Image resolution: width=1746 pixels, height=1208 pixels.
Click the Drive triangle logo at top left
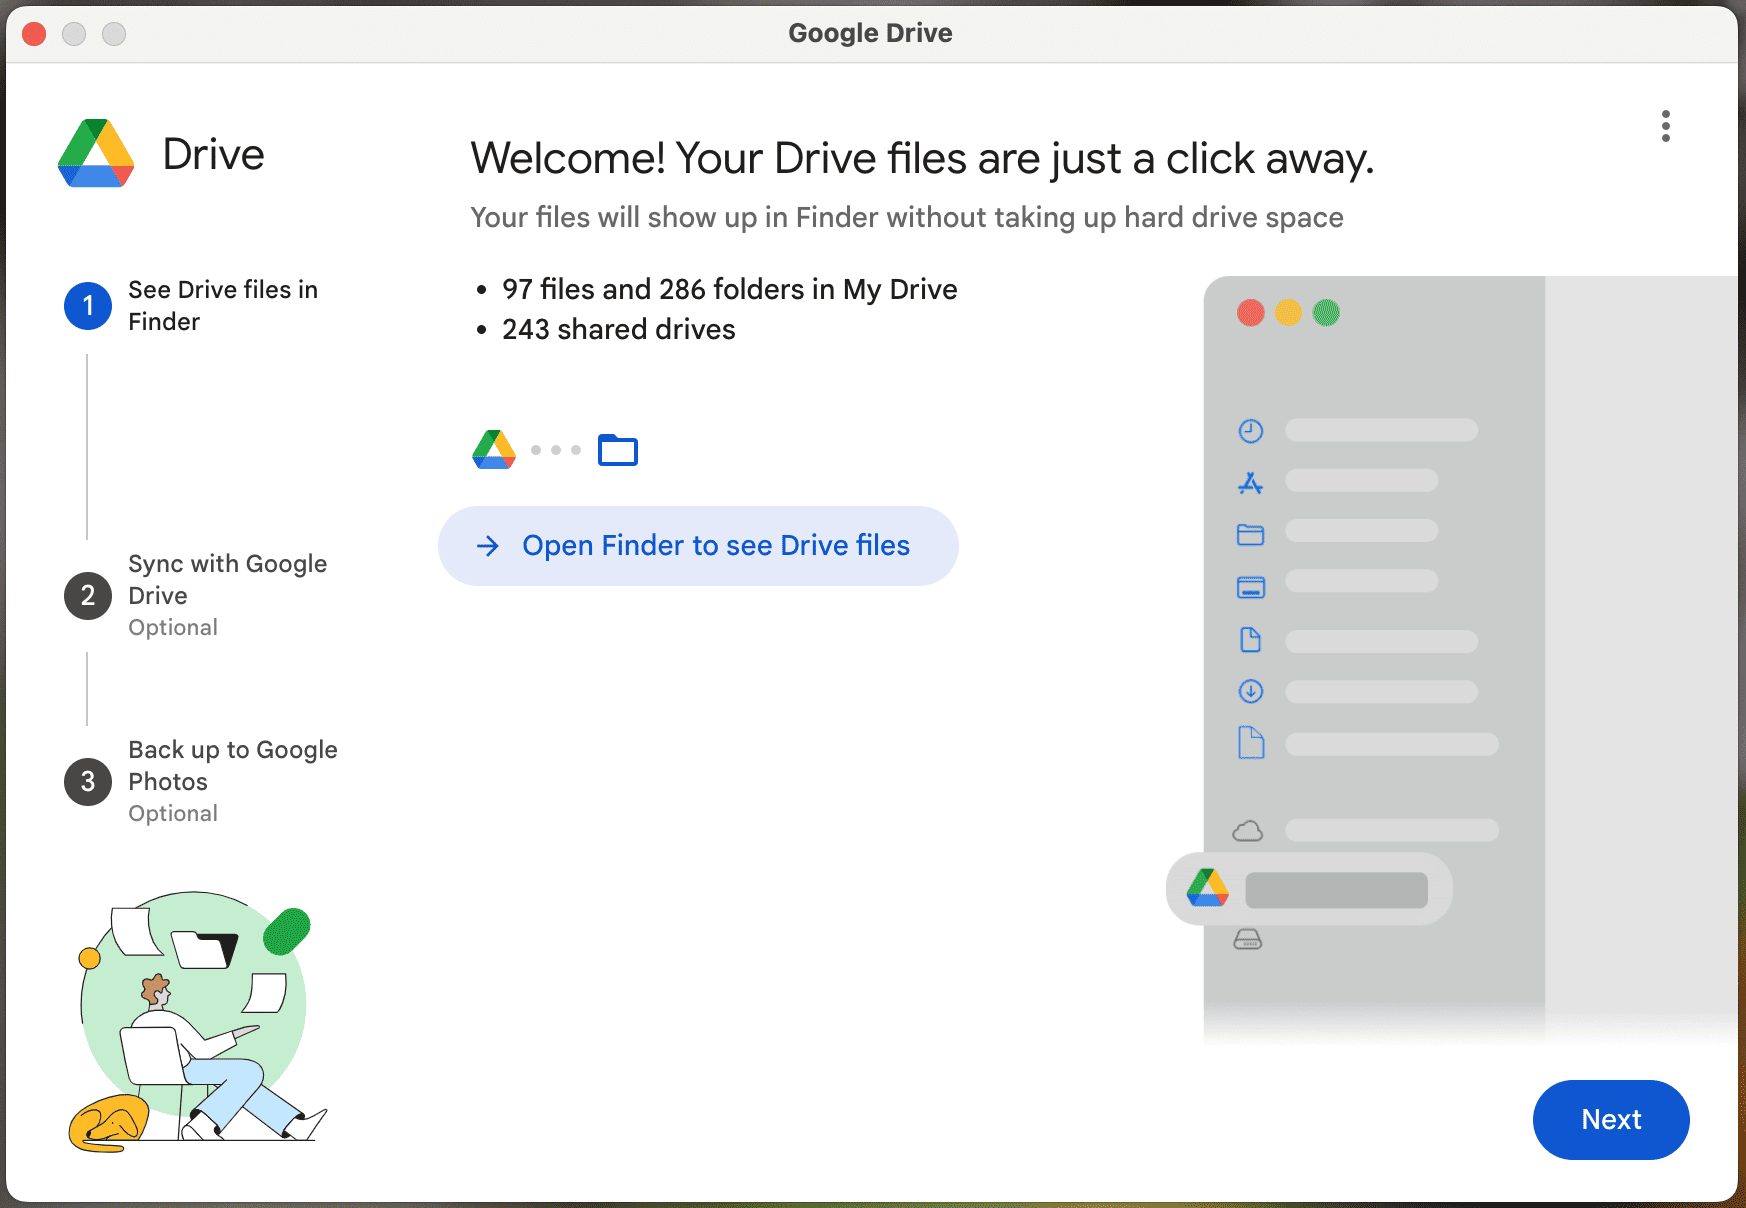[96, 153]
